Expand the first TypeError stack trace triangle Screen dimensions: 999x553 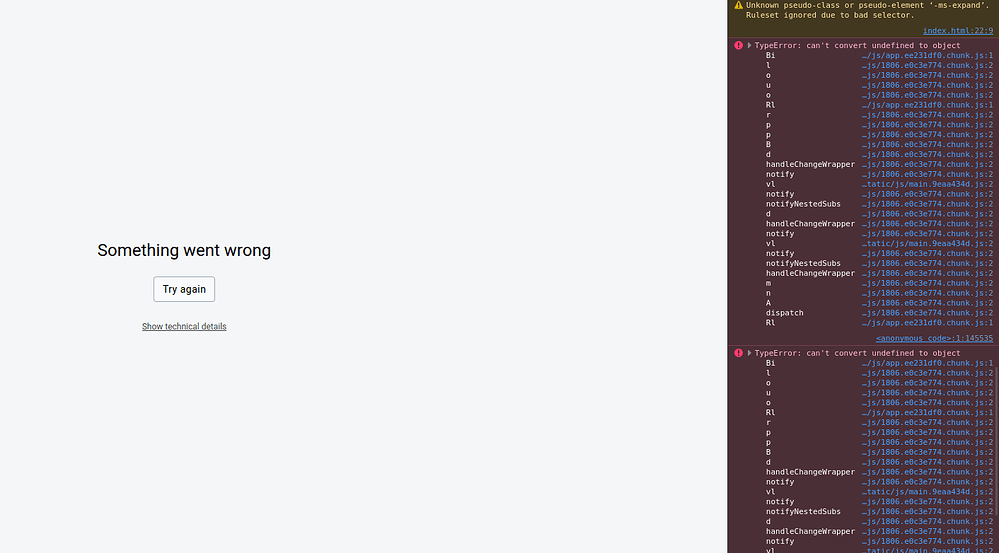749,45
